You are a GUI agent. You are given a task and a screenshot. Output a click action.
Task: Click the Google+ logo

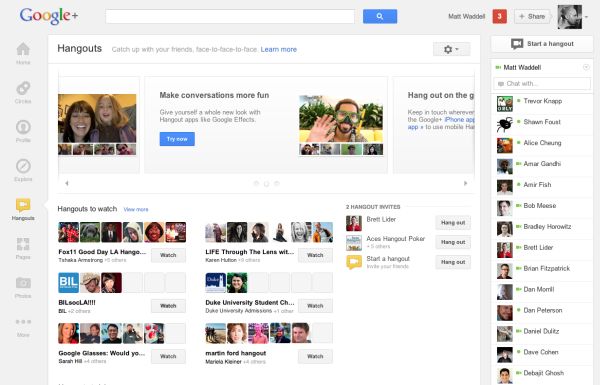(49, 16)
